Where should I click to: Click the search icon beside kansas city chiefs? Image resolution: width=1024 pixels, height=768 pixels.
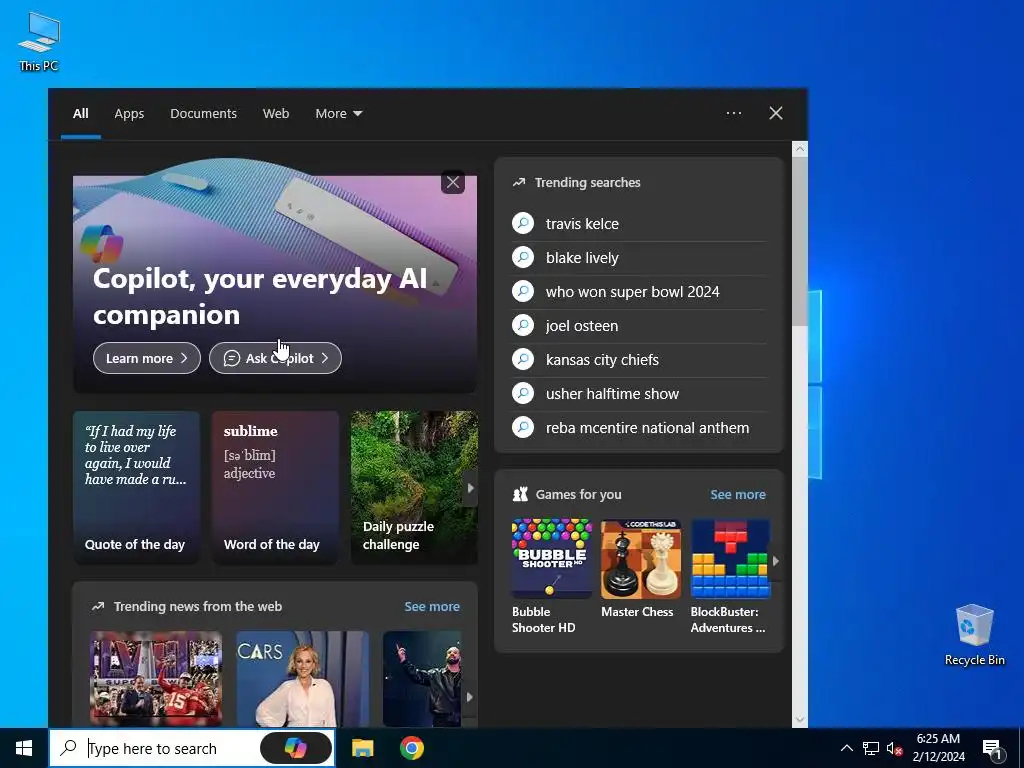tap(523, 359)
